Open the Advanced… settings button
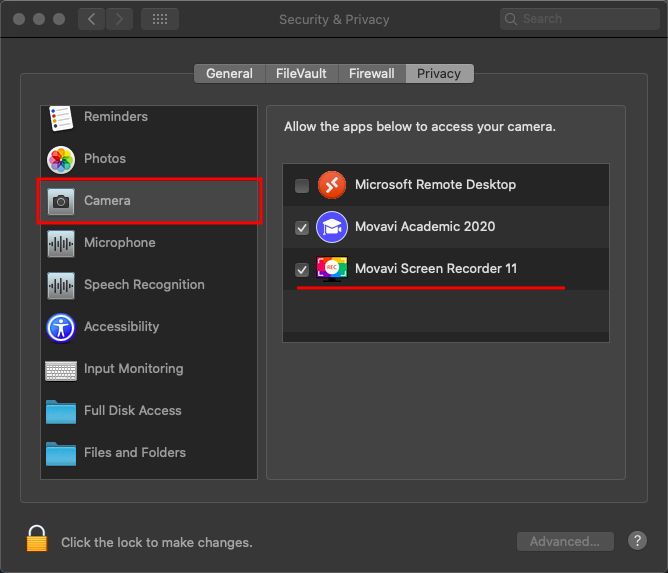668x573 pixels. point(565,541)
